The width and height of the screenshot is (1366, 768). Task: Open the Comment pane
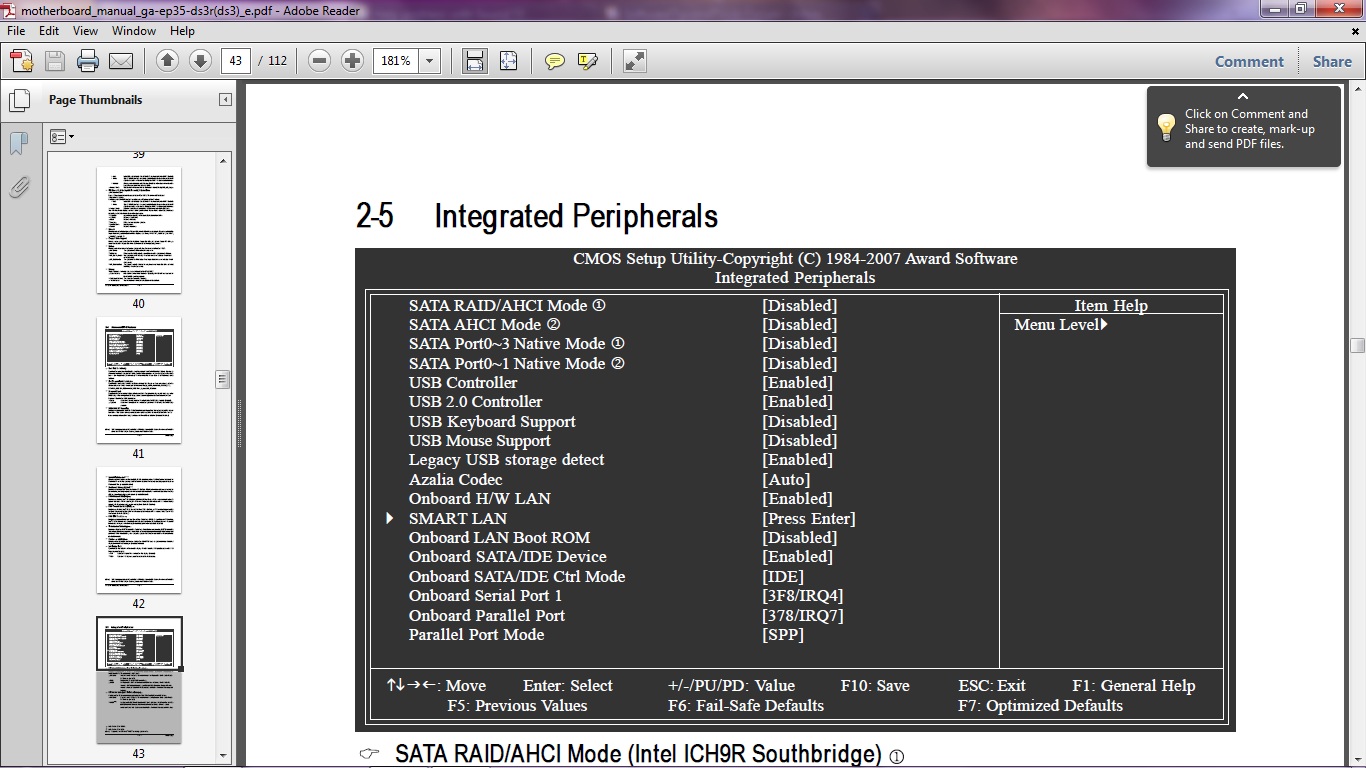tap(1249, 61)
